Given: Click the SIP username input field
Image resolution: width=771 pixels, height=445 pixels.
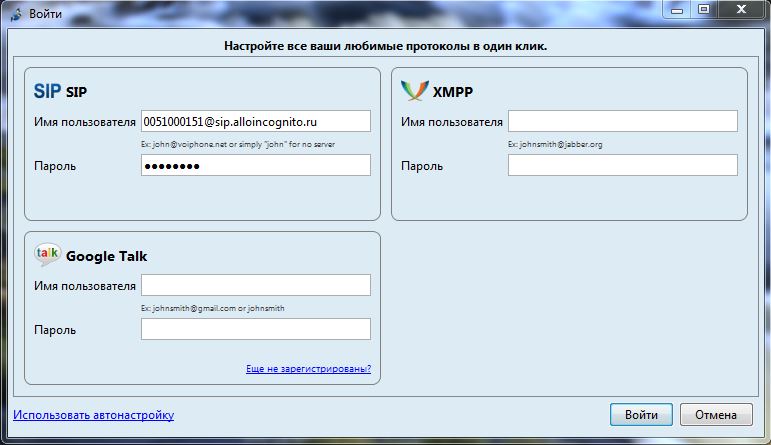Looking at the screenshot, I should [256, 121].
